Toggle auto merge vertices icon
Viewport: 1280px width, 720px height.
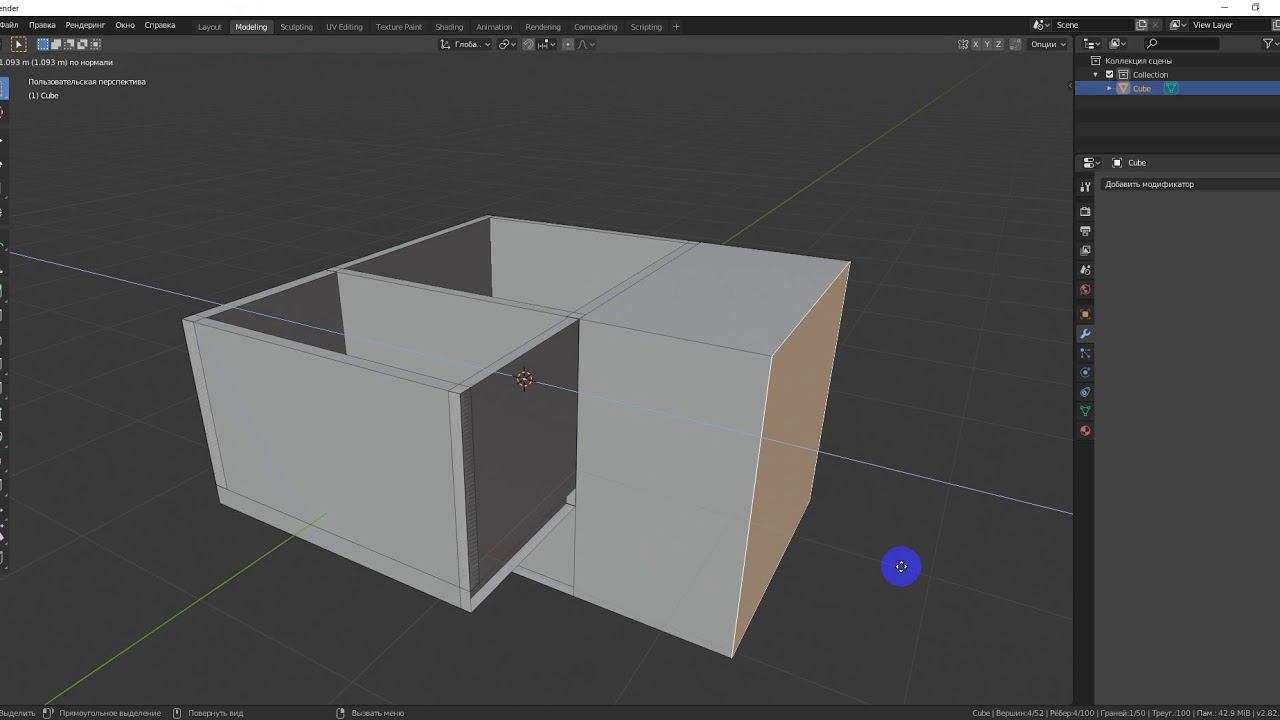tap(1015, 44)
